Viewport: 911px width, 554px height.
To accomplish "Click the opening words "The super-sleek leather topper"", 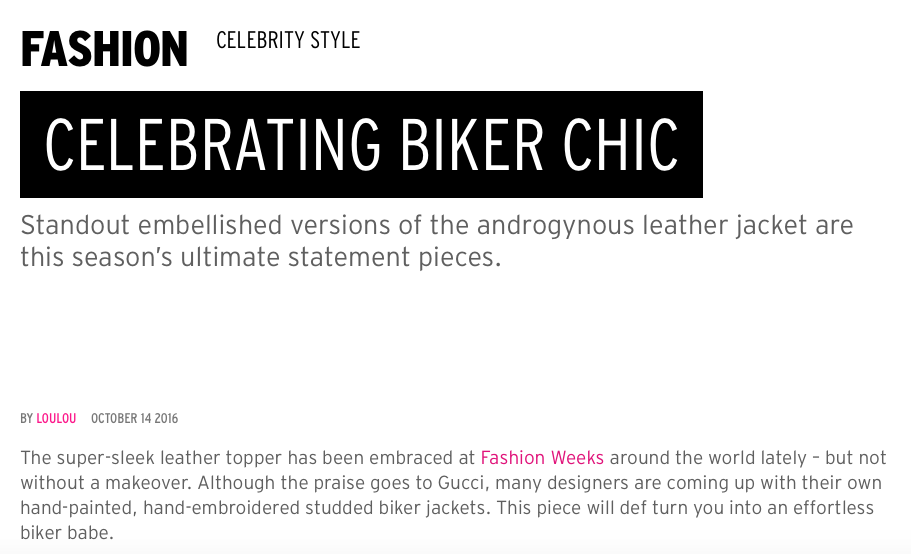I will (x=150, y=458).
